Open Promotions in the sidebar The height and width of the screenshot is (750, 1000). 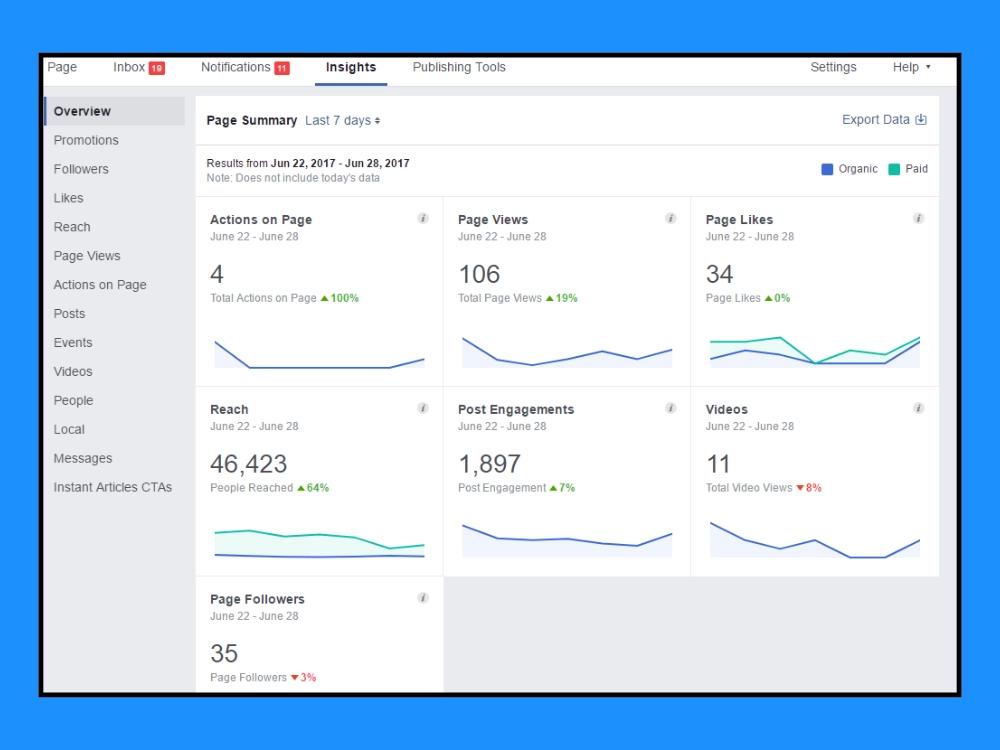coord(86,140)
